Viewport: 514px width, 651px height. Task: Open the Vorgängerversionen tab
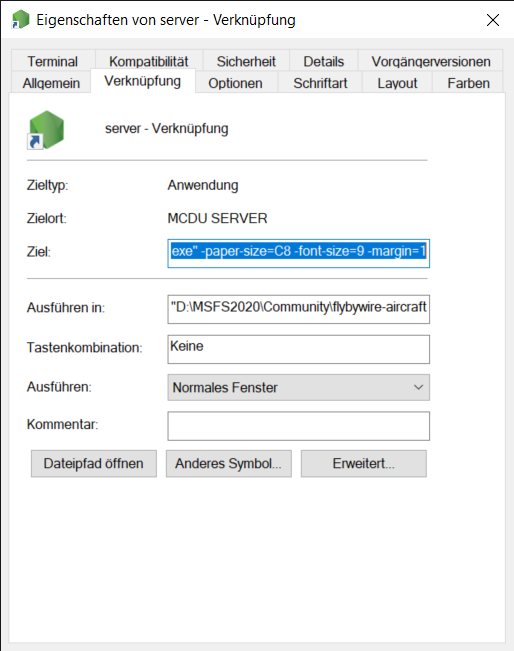pyautogui.click(x=431, y=61)
